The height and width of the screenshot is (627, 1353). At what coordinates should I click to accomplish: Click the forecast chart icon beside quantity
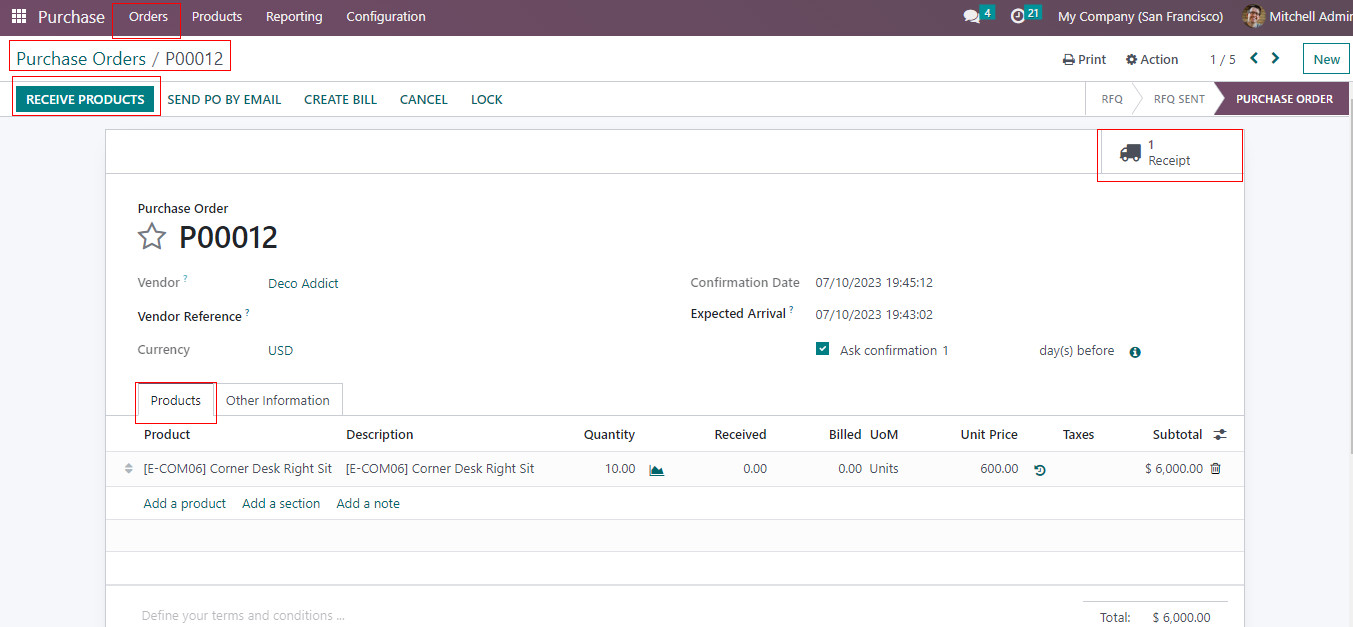pos(656,469)
